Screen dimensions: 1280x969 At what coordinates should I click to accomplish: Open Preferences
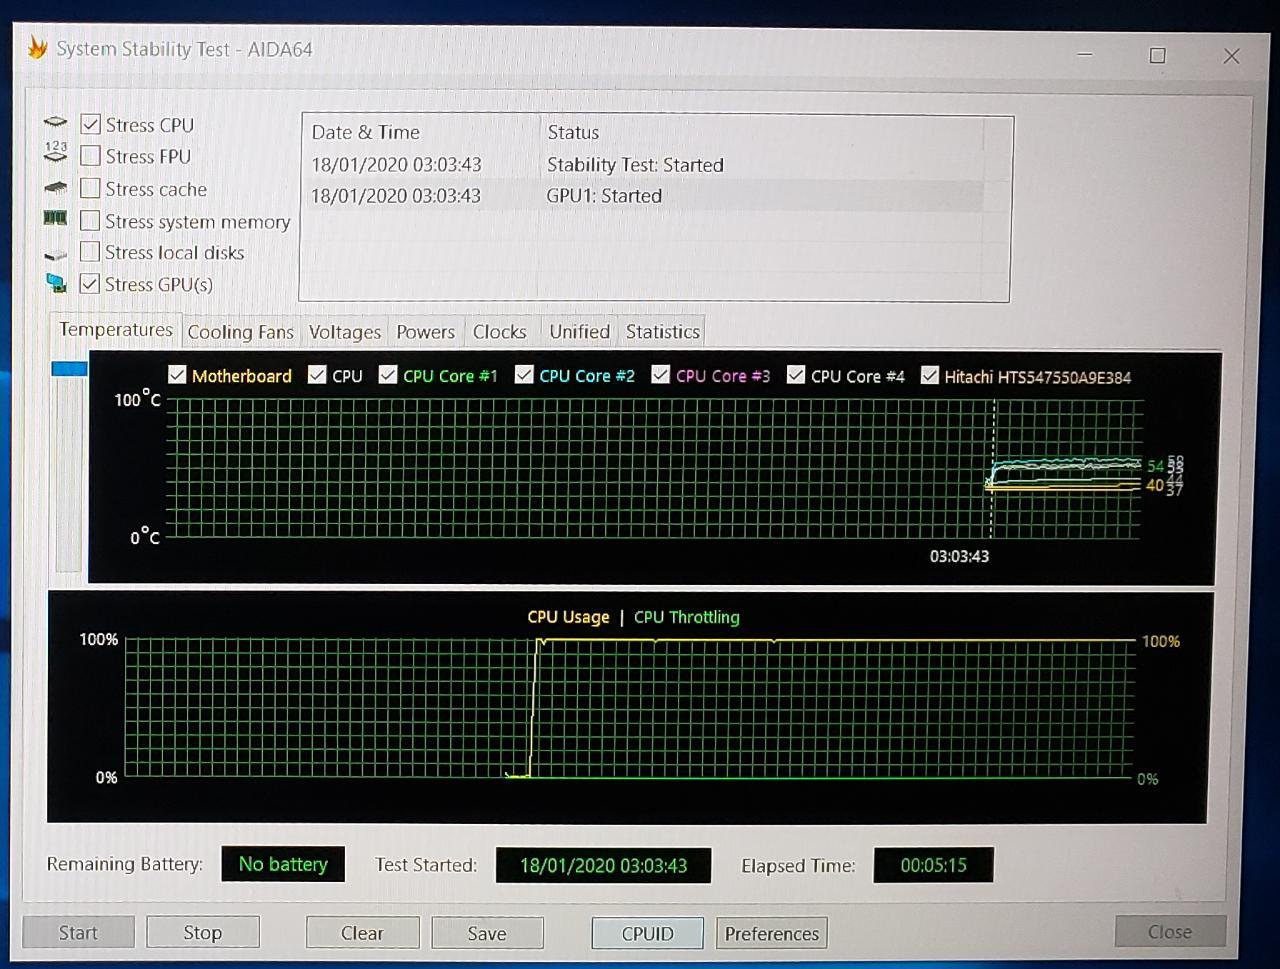[771, 933]
